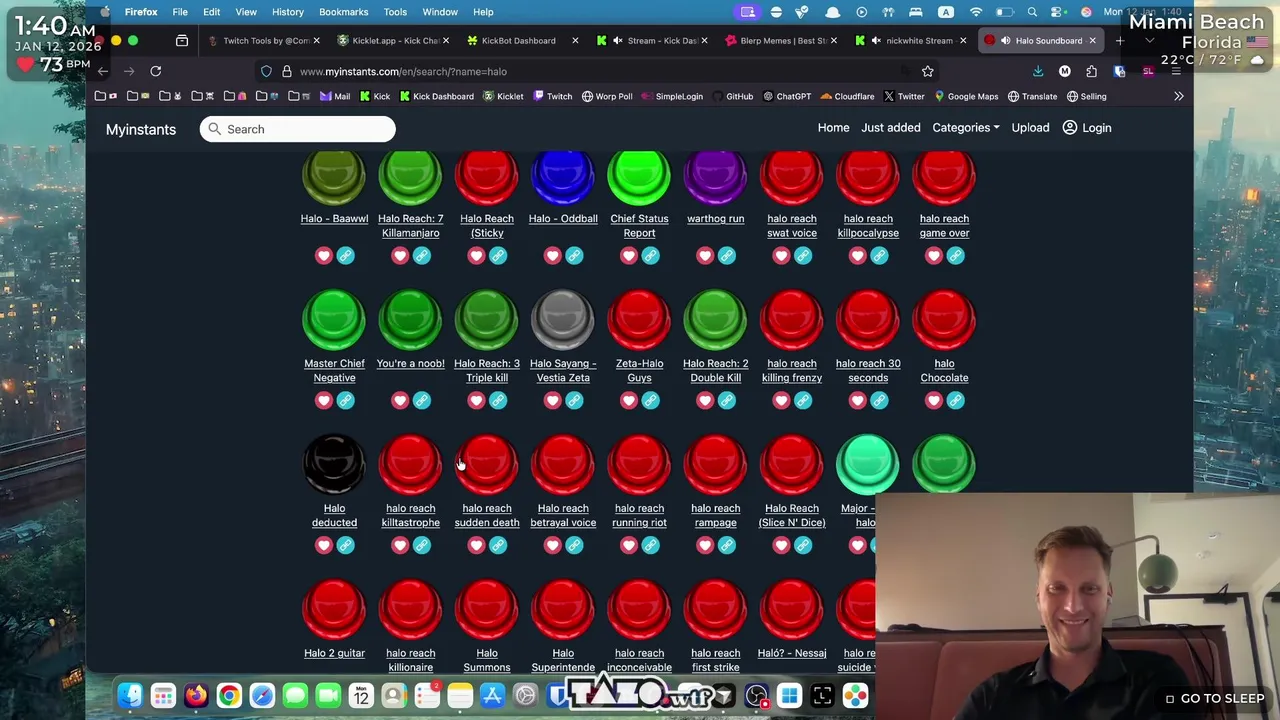Open Finder from the Dock

coord(130,696)
